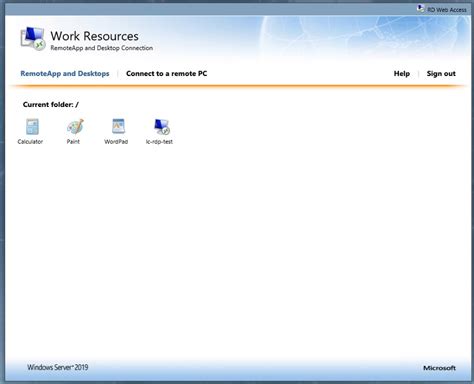
Task: Open the Paint RemoteApp icon
Action: coord(75,127)
